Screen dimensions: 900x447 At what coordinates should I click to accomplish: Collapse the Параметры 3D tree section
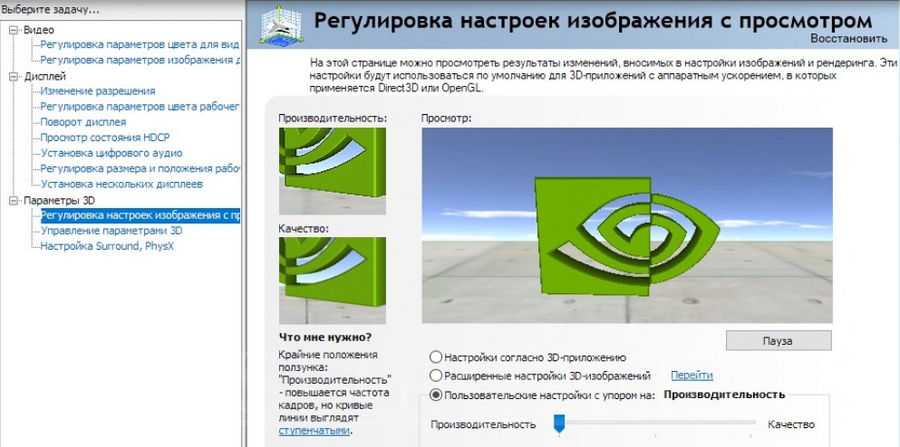coord(13,201)
